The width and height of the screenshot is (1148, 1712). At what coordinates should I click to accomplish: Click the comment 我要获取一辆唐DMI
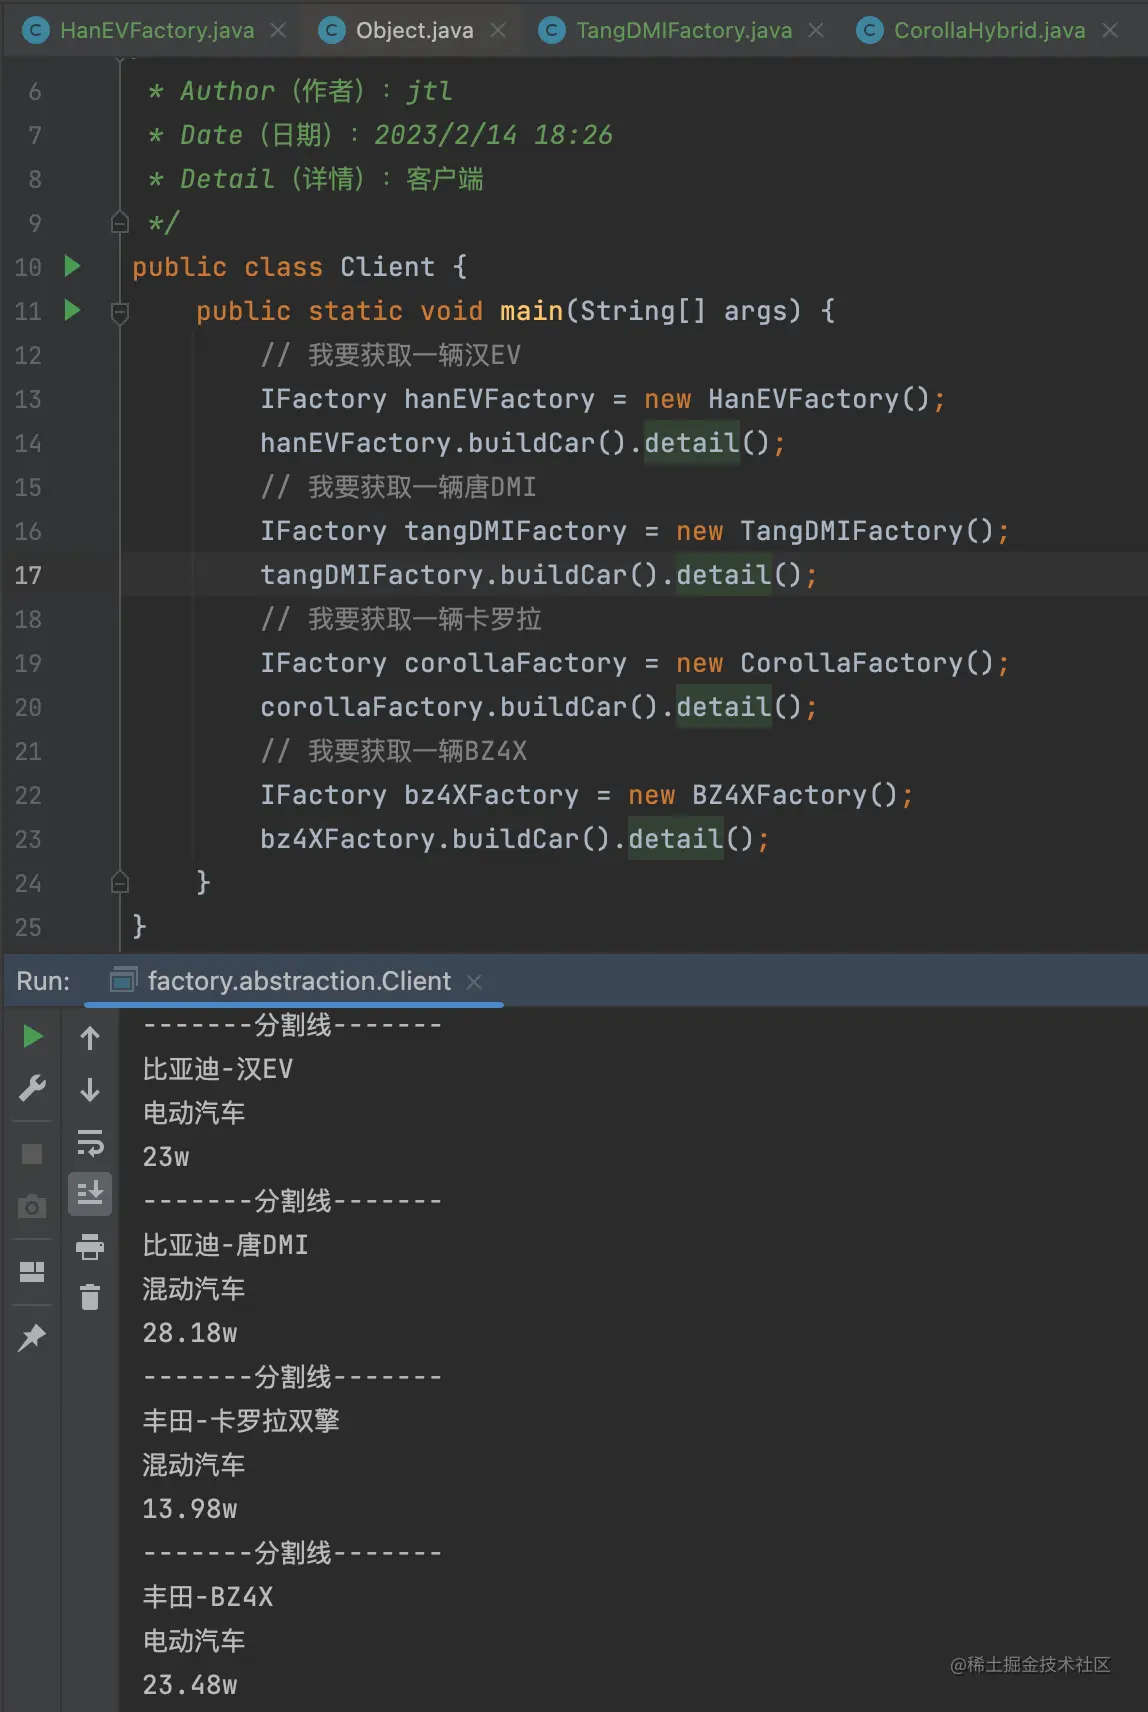399,487
